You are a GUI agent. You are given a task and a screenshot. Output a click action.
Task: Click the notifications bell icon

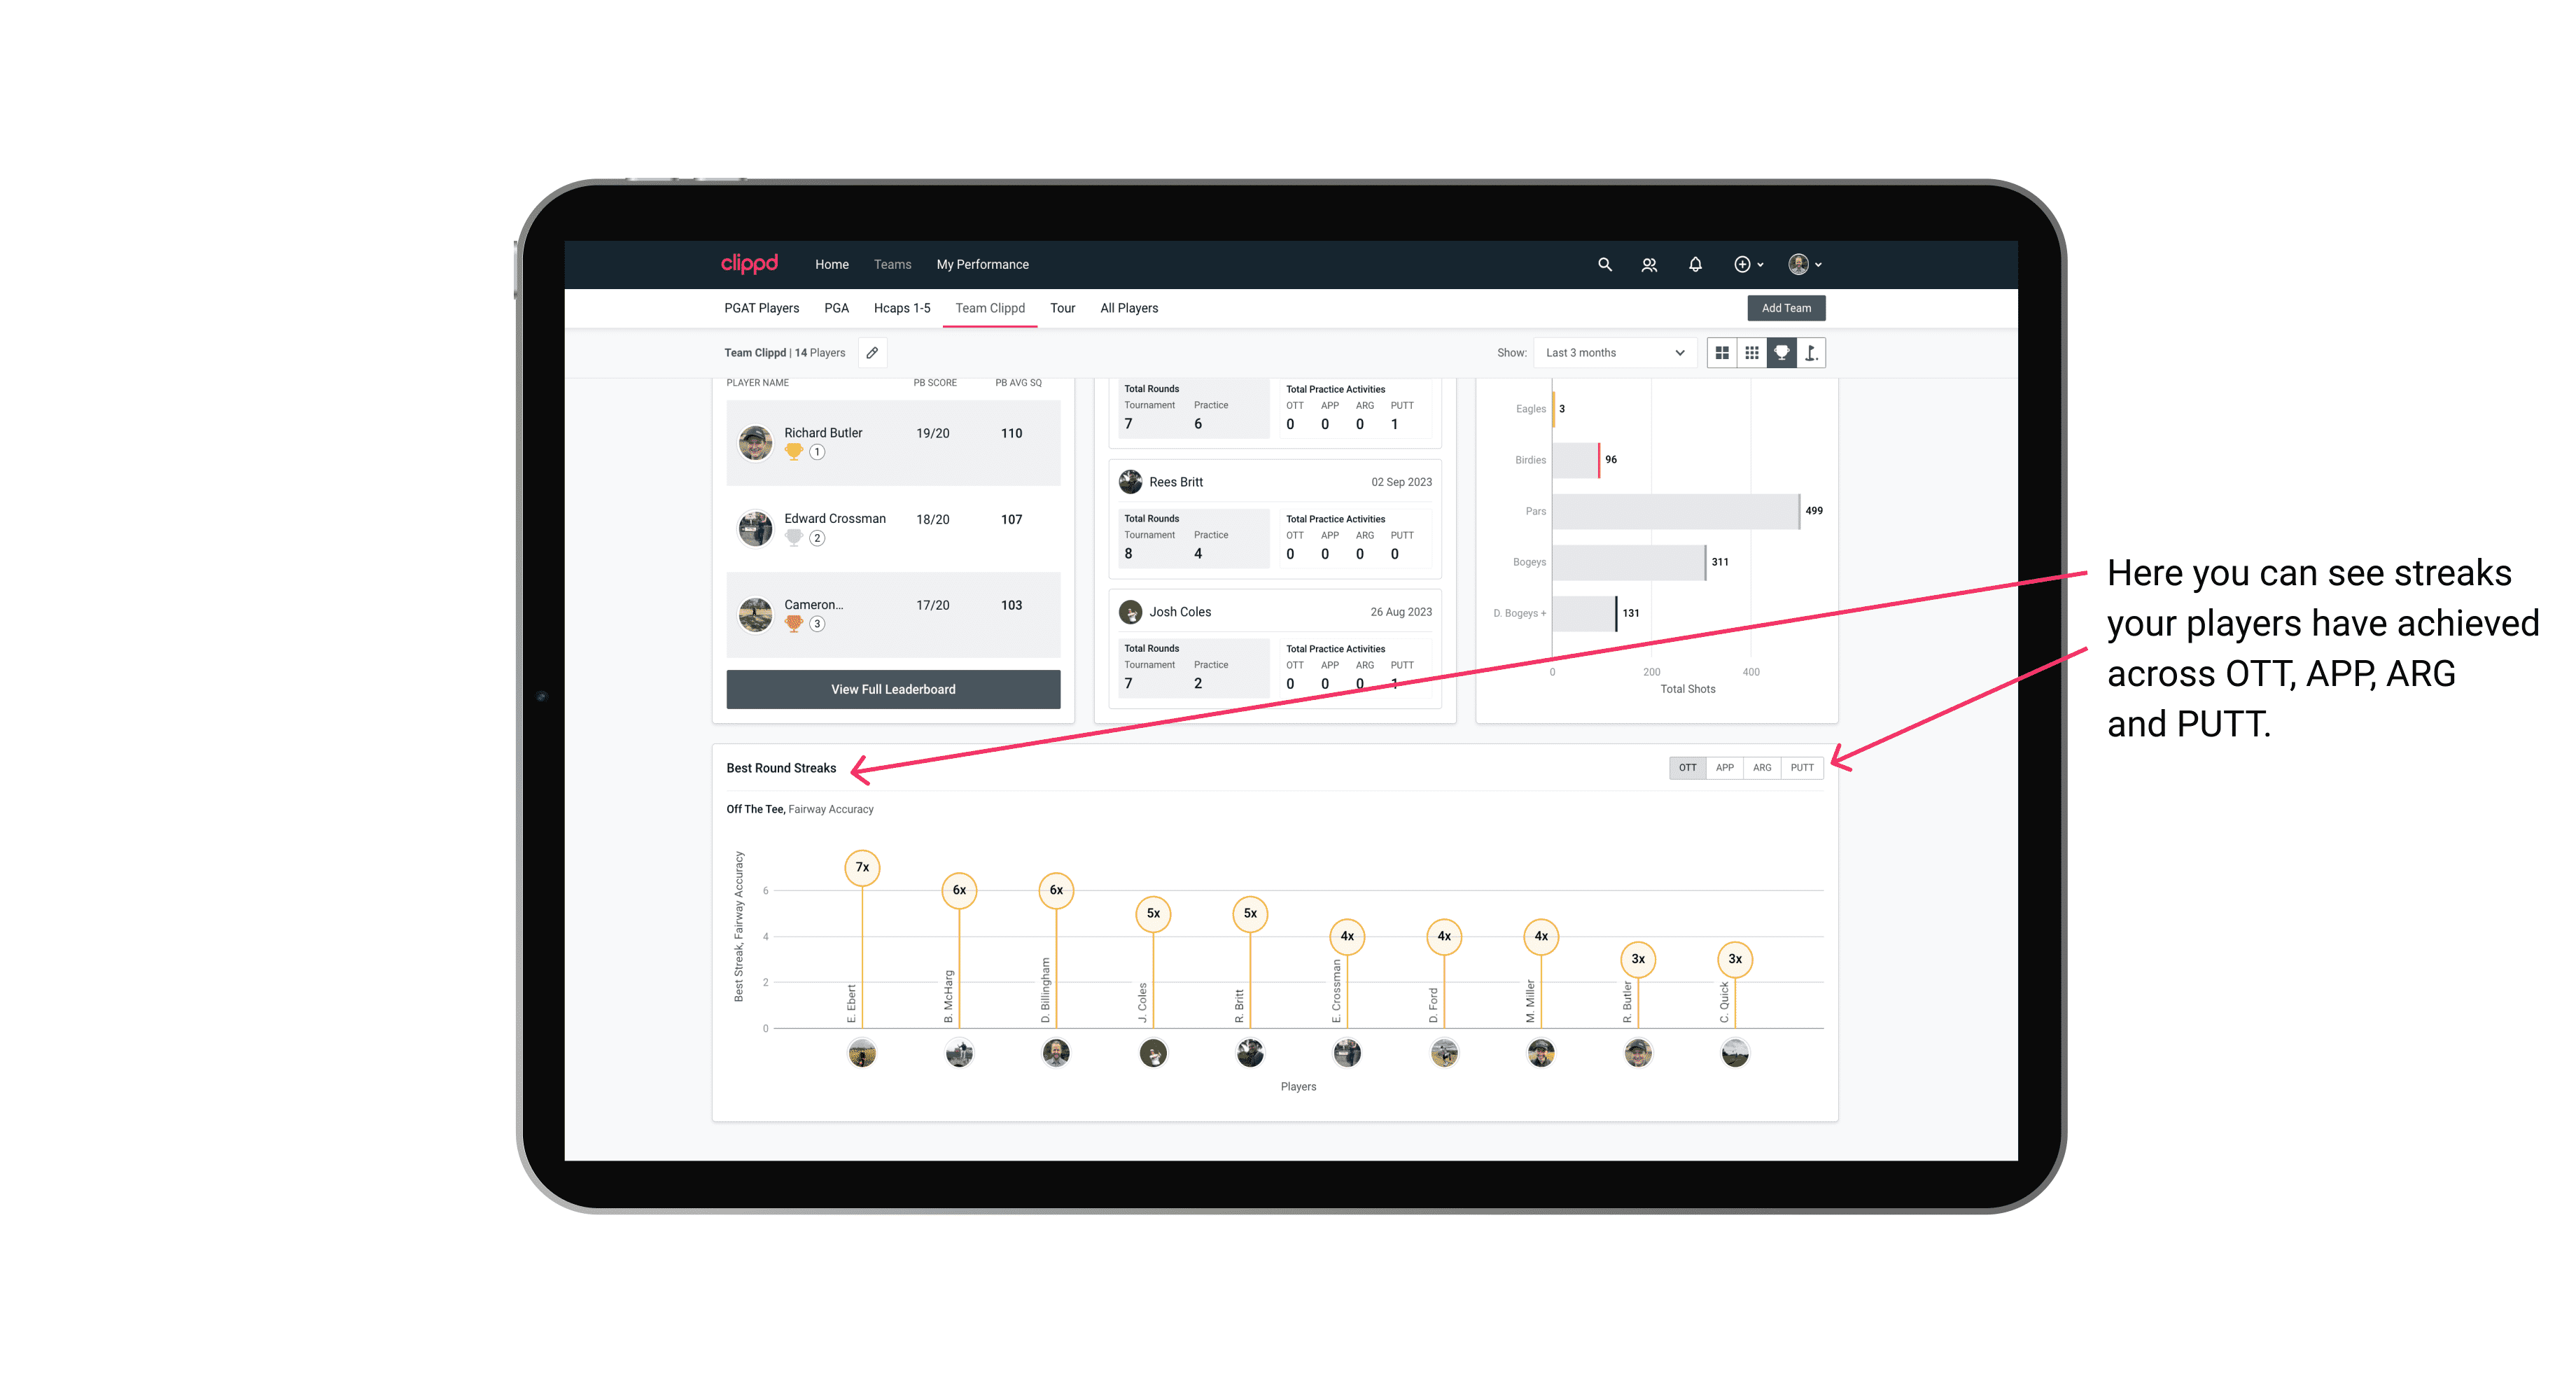[x=1694, y=265]
